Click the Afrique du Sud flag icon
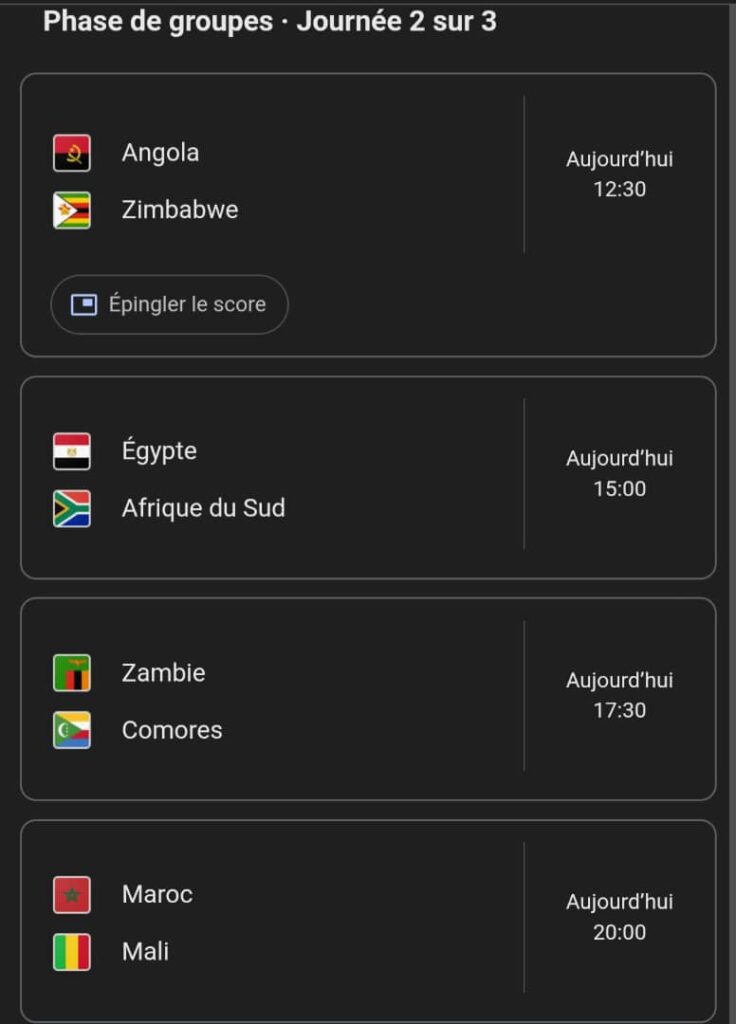Image resolution: width=736 pixels, height=1024 pixels. pyautogui.click(x=72, y=508)
